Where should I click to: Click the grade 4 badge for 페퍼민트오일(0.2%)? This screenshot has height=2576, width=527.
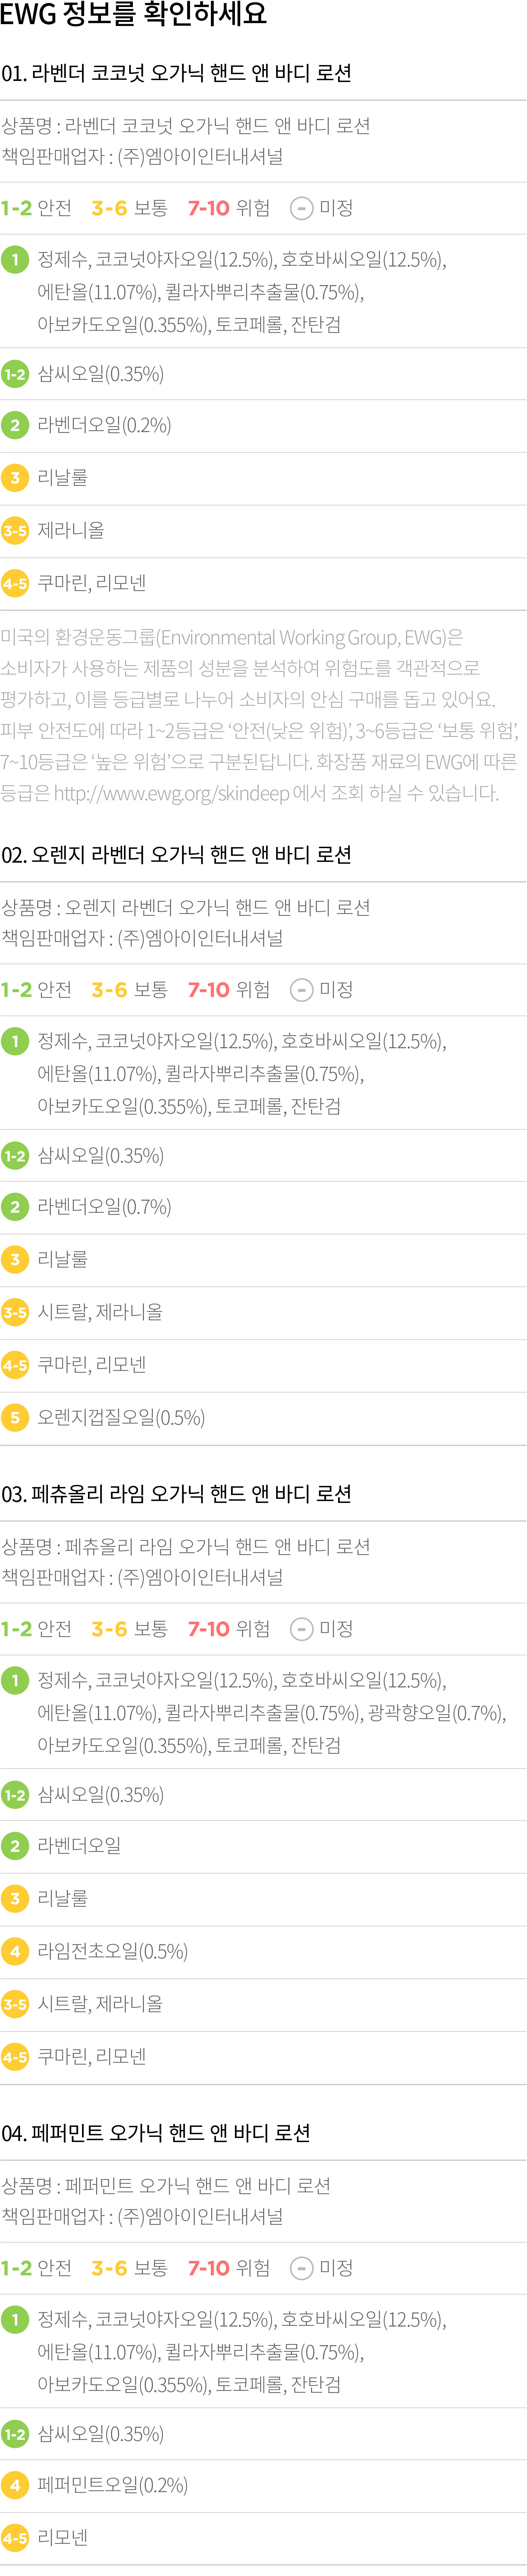15,2485
